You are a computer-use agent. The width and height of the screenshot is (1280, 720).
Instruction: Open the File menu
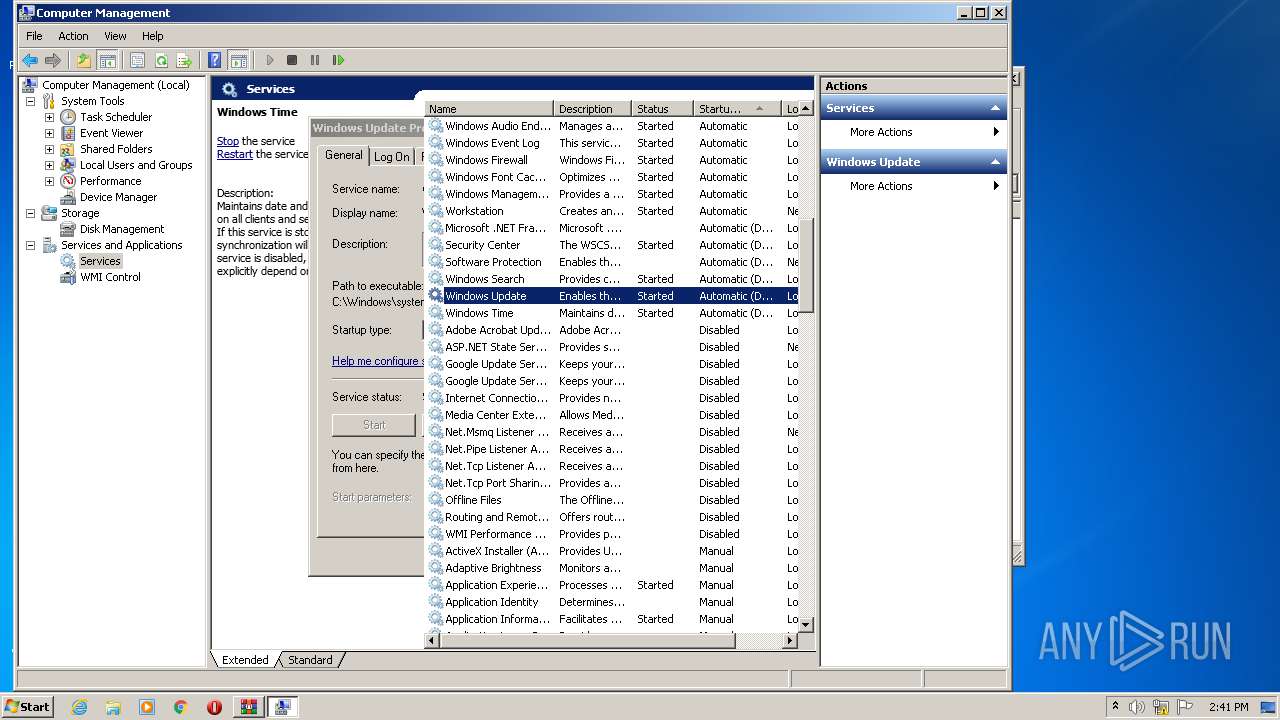(34, 36)
